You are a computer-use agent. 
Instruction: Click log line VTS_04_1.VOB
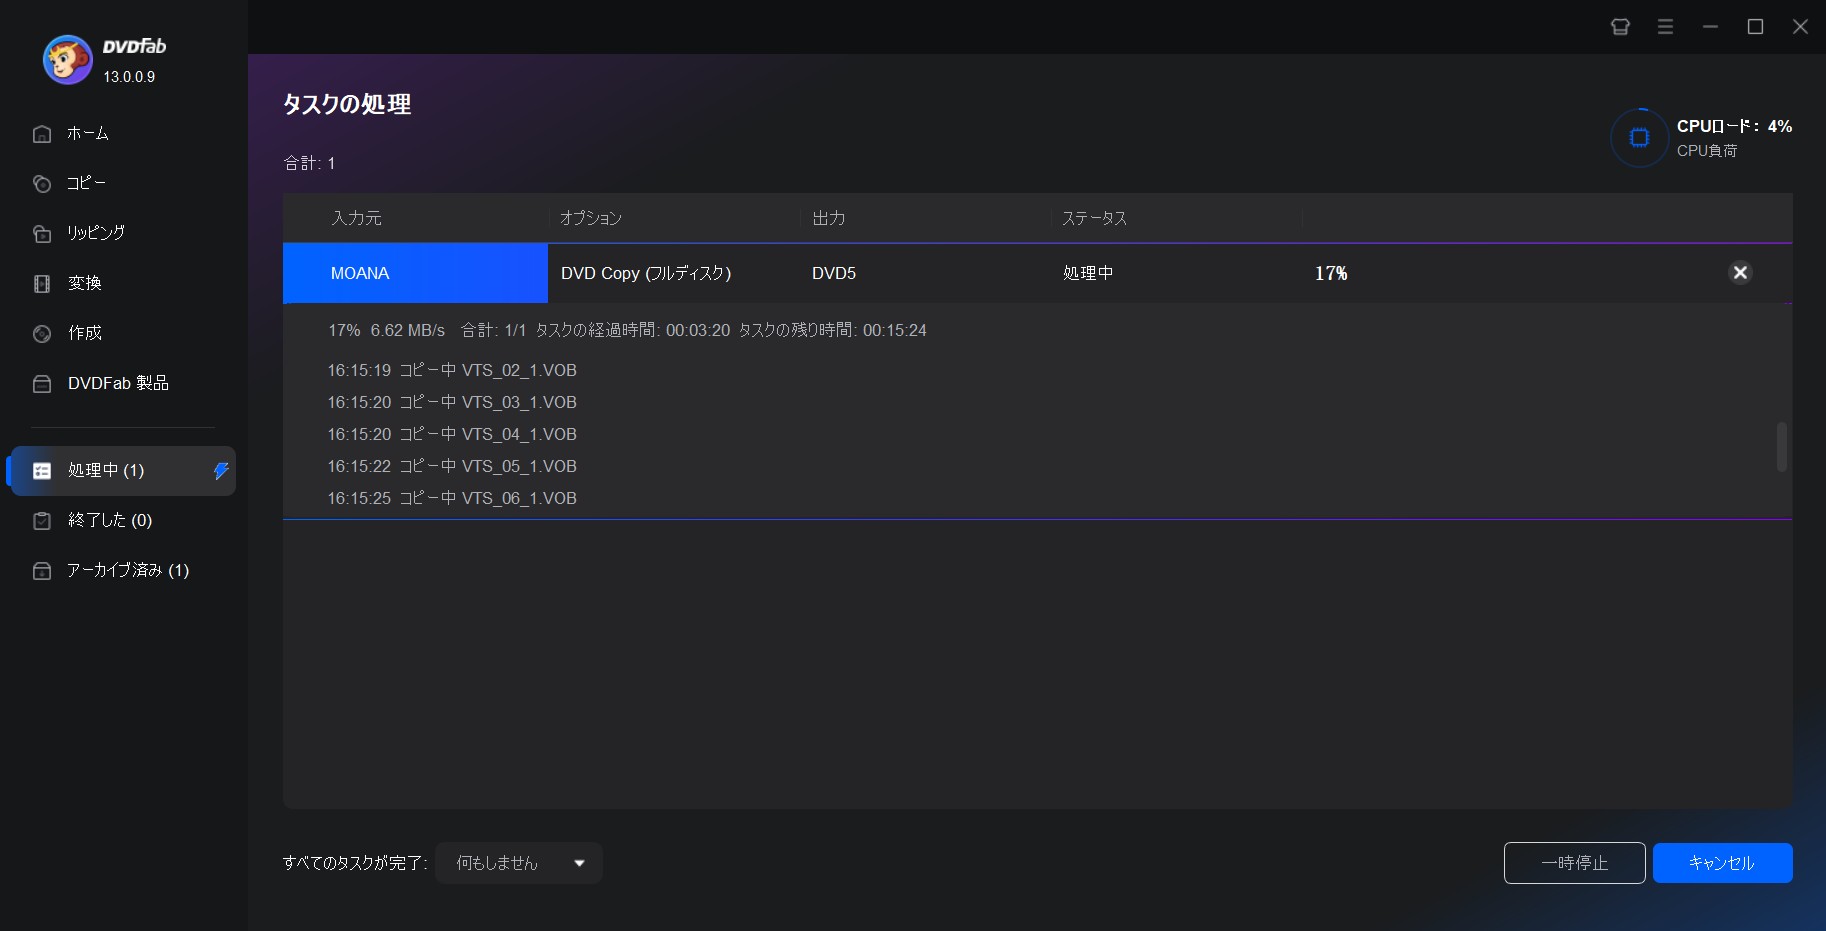[452, 434]
